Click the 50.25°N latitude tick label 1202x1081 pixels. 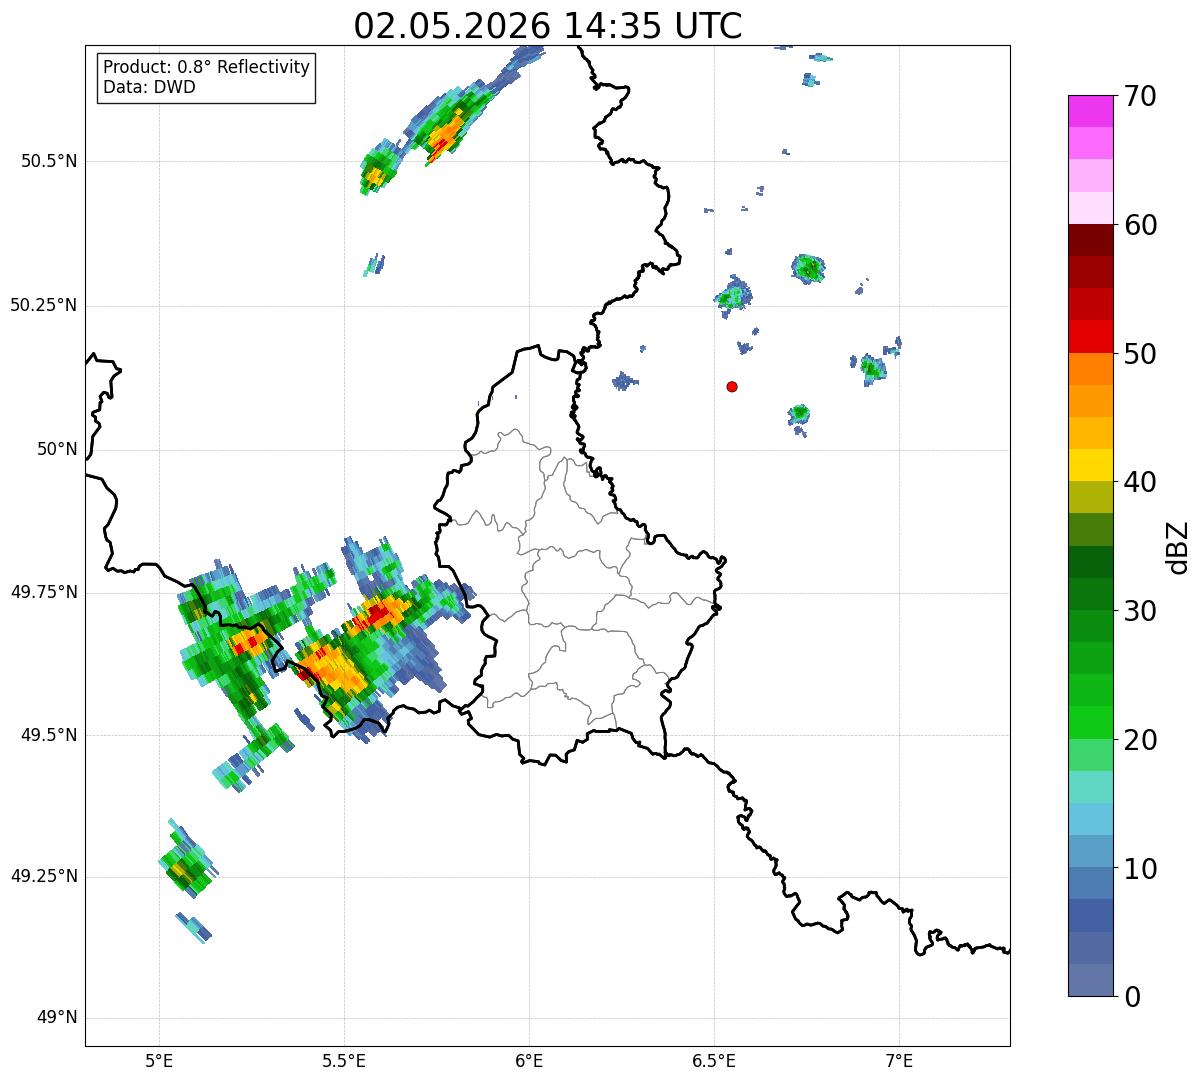[x=44, y=305]
